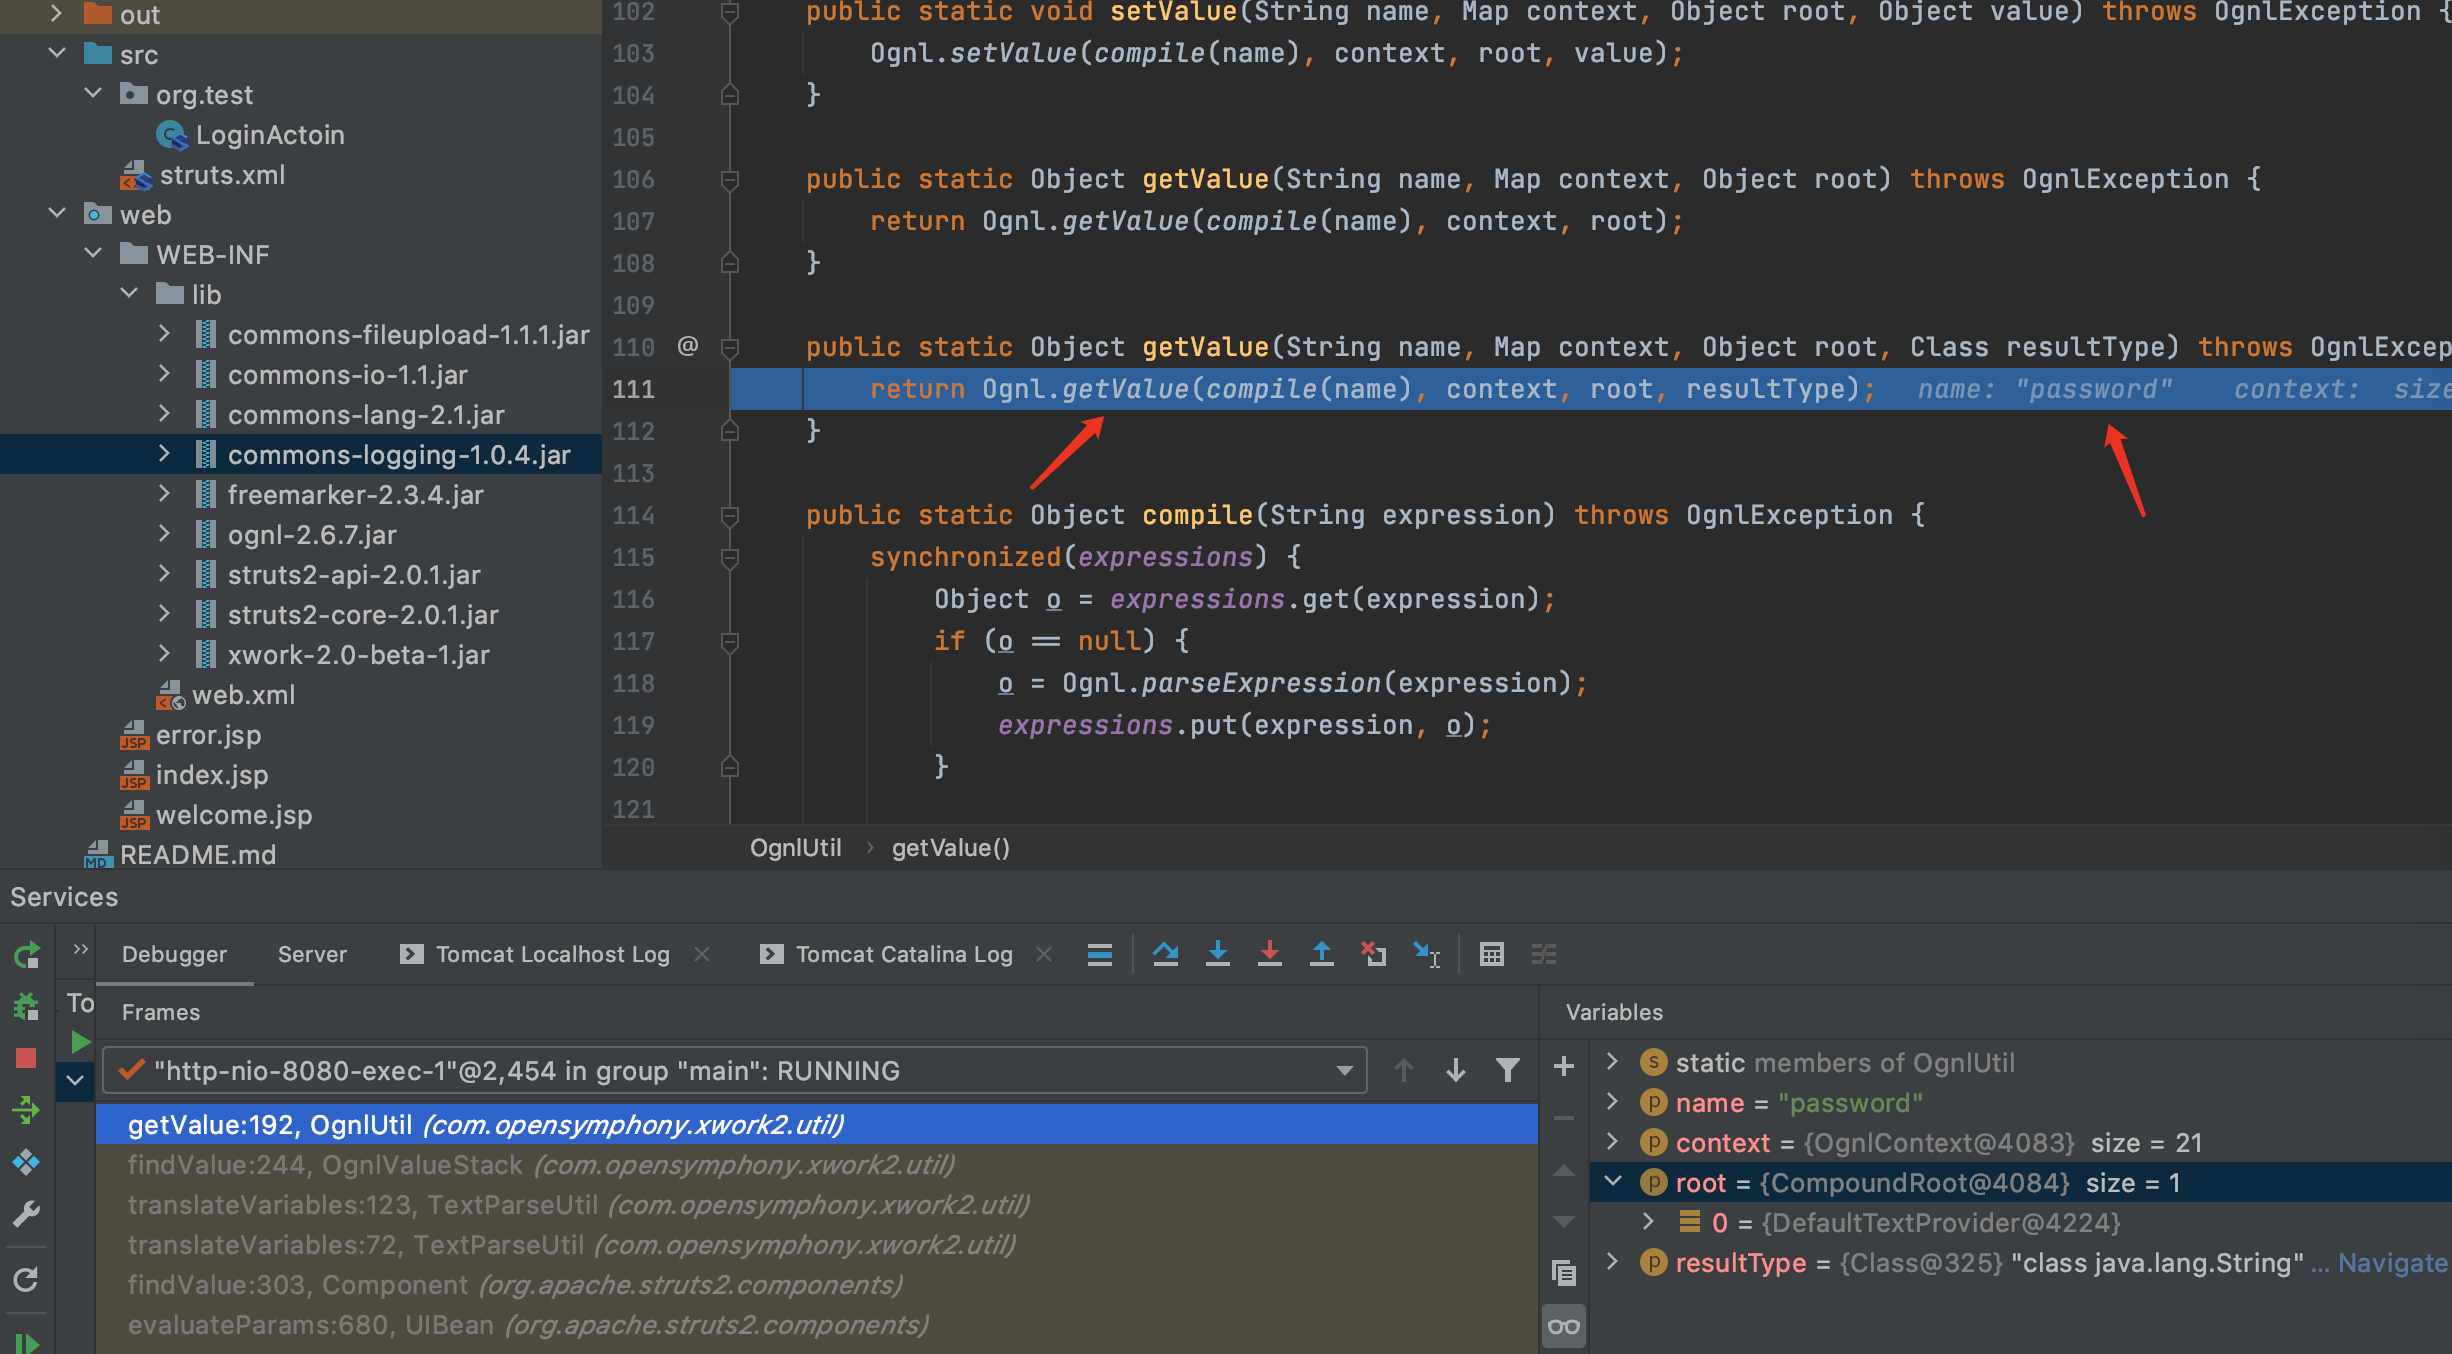2452x1354 pixels.
Task: Click the Update application bug icon
Action: click(27, 1005)
